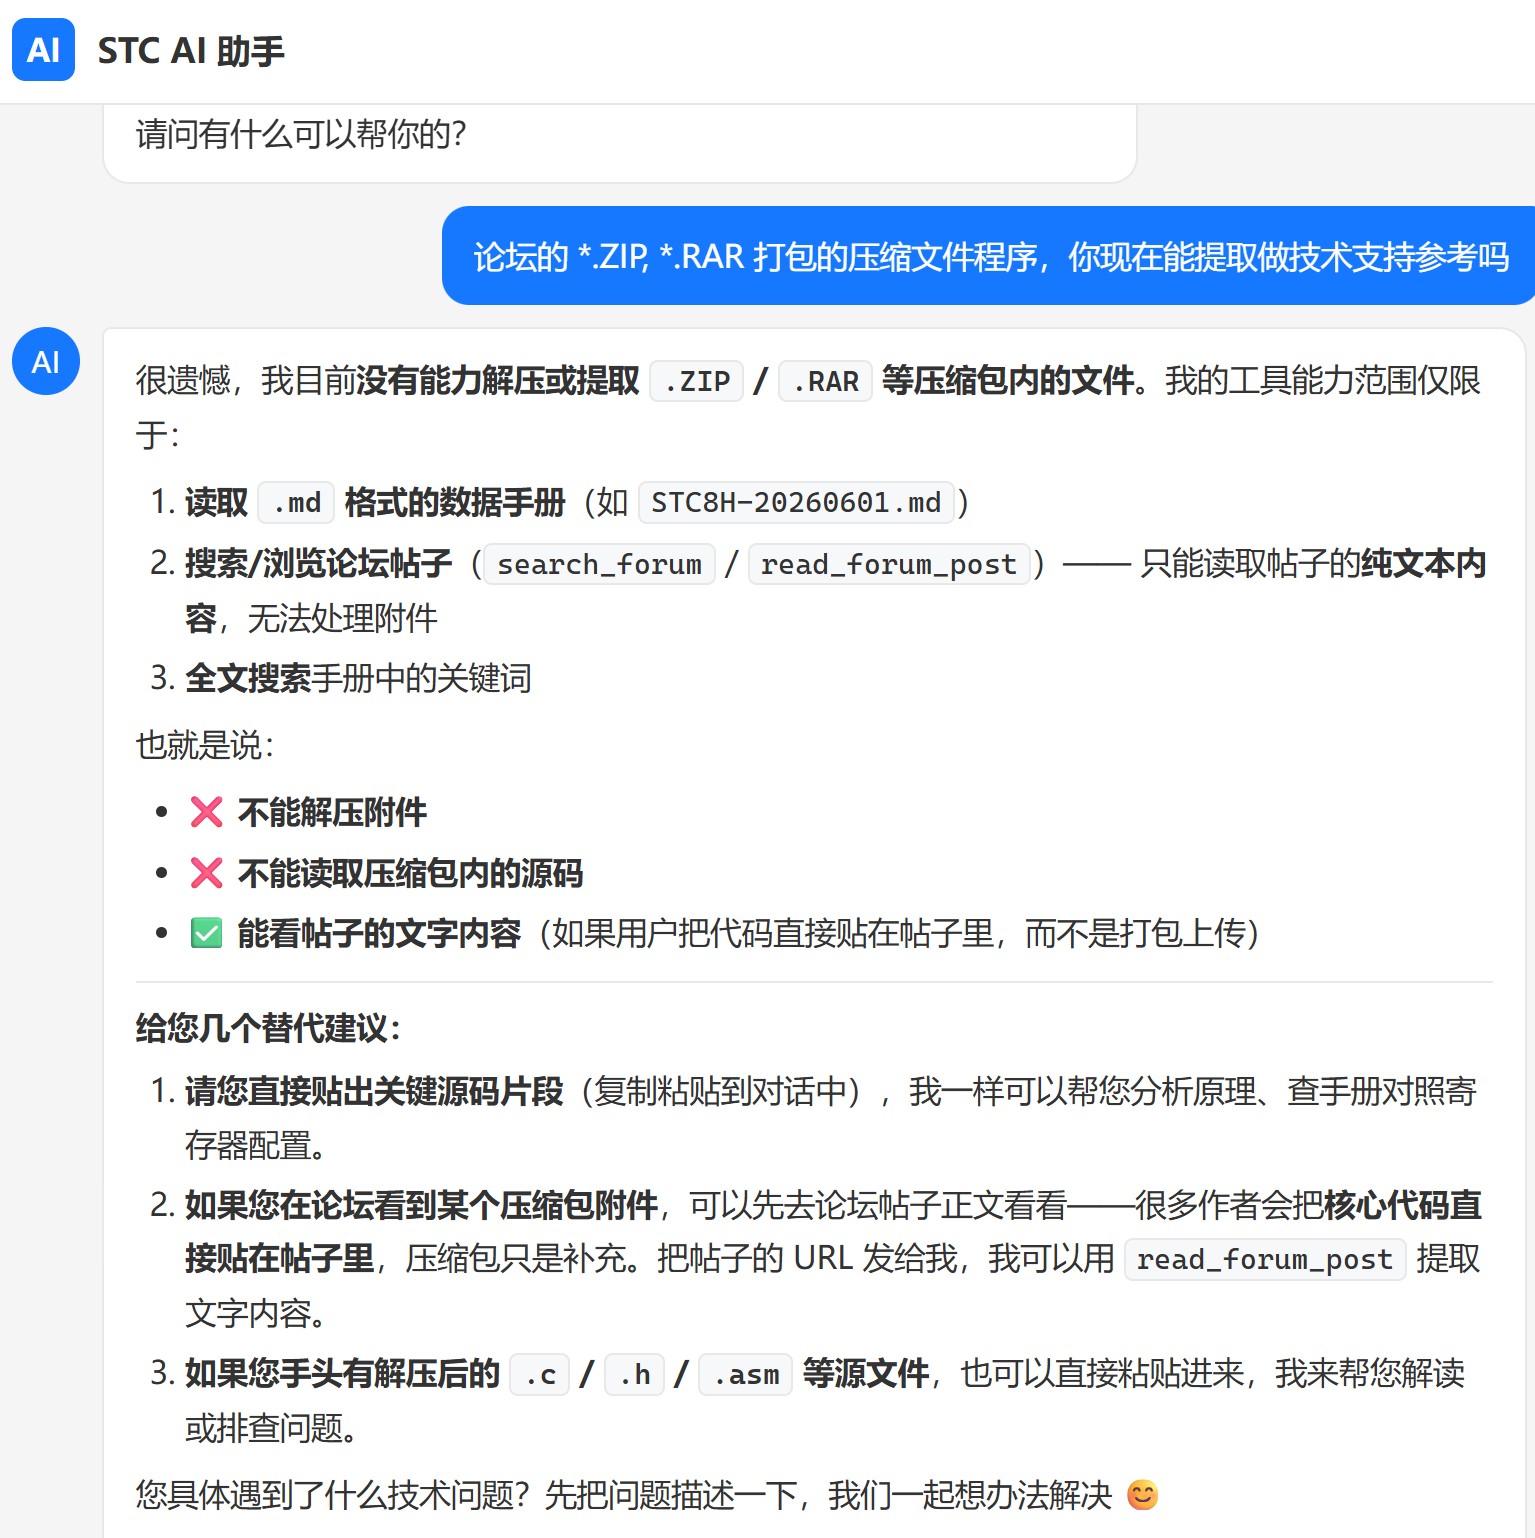This screenshot has width=1535, height=1538.
Task: Click the text '全文搜索手册中的关键词'
Action: (x=358, y=678)
